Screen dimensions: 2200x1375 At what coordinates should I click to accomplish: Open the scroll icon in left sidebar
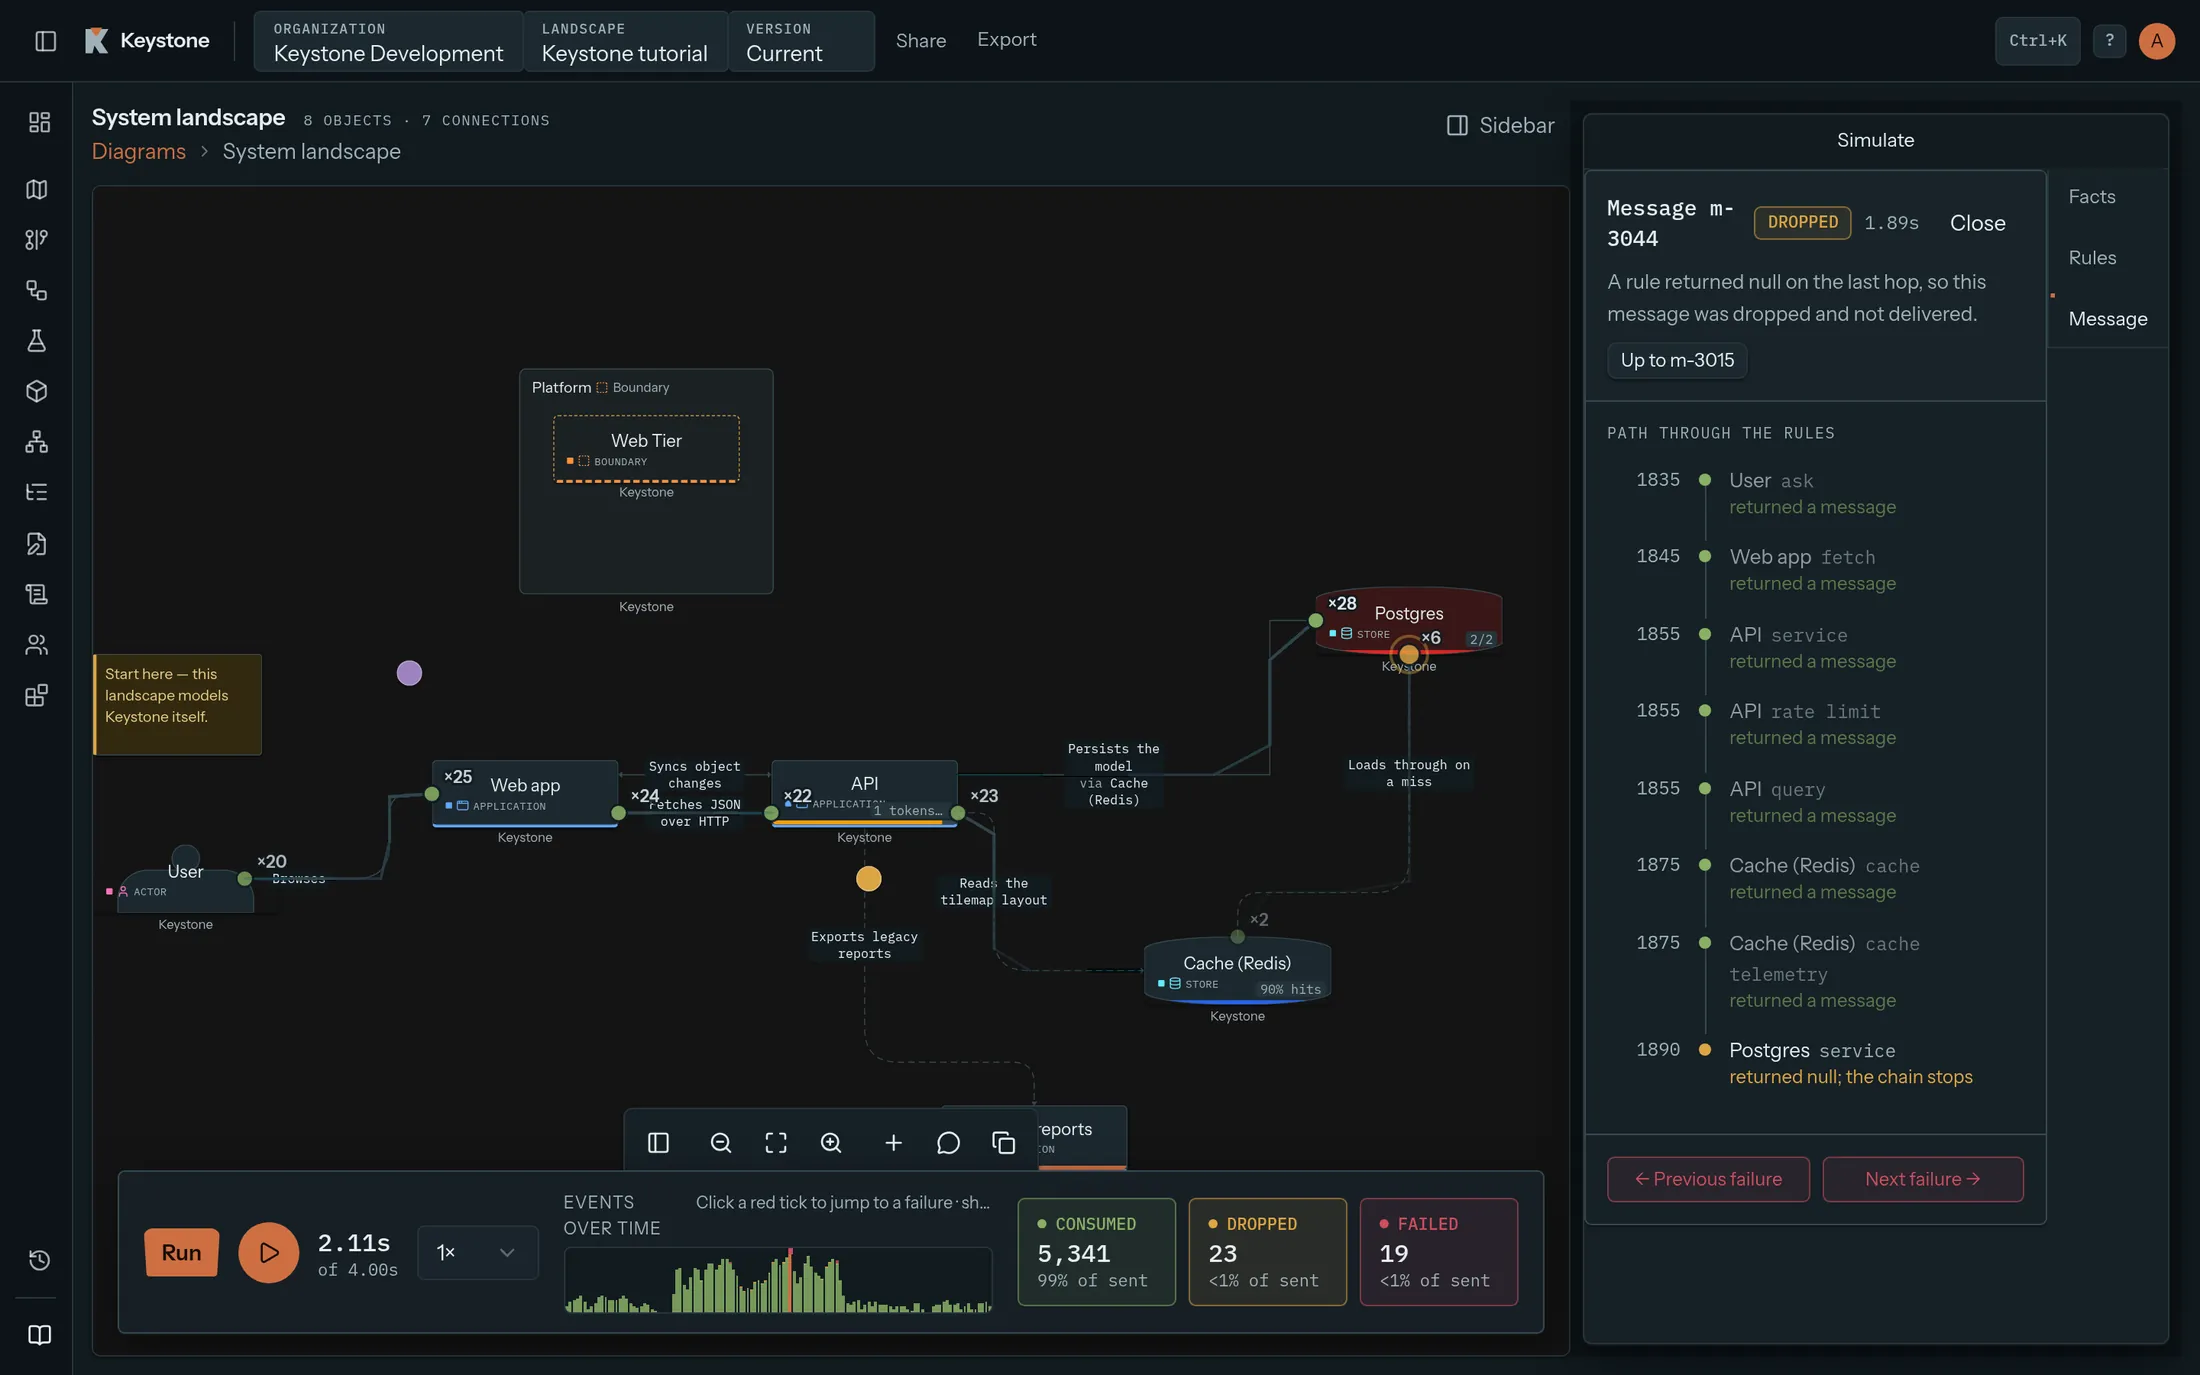[38, 594]
